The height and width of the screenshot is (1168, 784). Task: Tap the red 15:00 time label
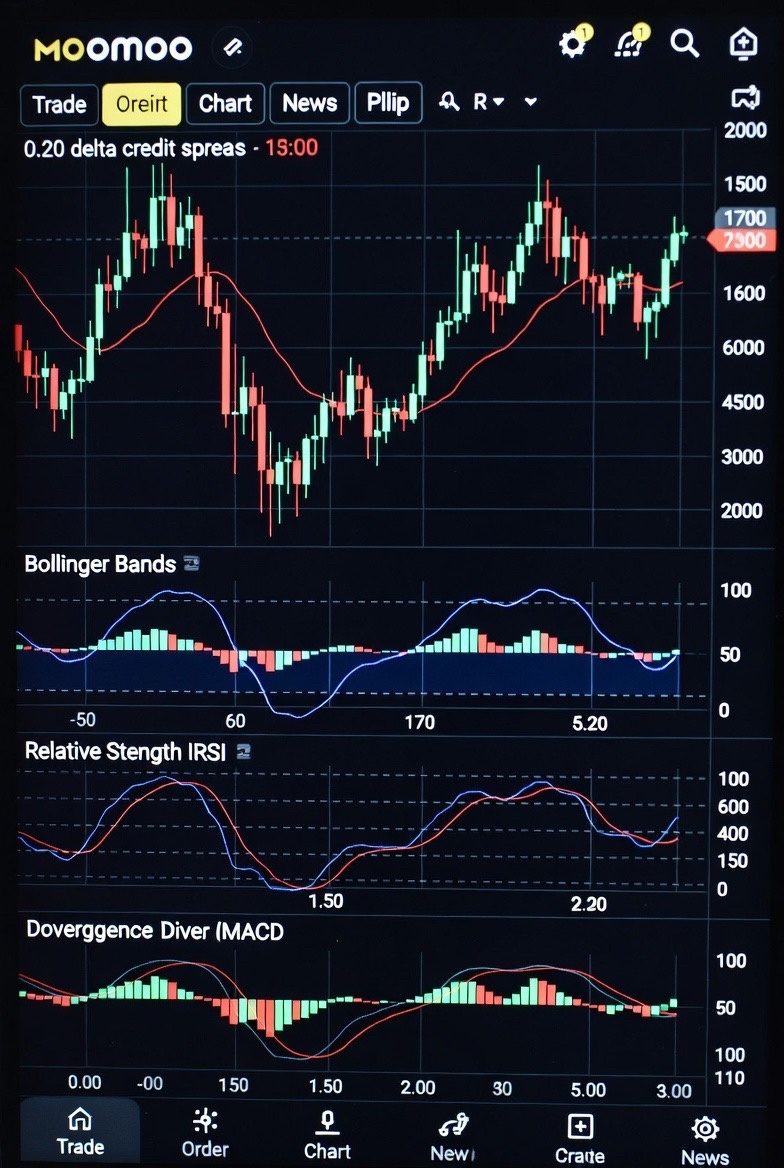[291, 147]
